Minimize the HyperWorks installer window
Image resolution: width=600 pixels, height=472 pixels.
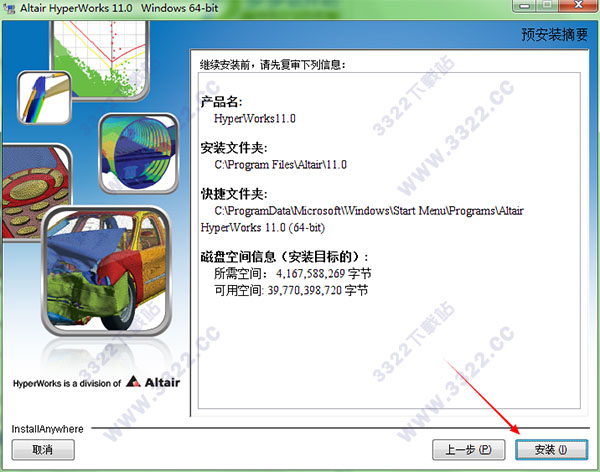coord(525,6)
